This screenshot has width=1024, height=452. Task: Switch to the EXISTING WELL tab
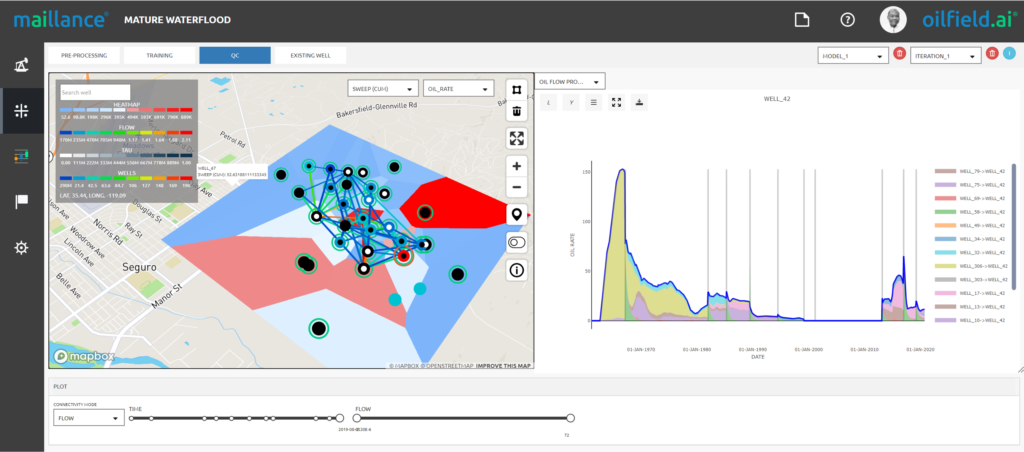[310, 56]
